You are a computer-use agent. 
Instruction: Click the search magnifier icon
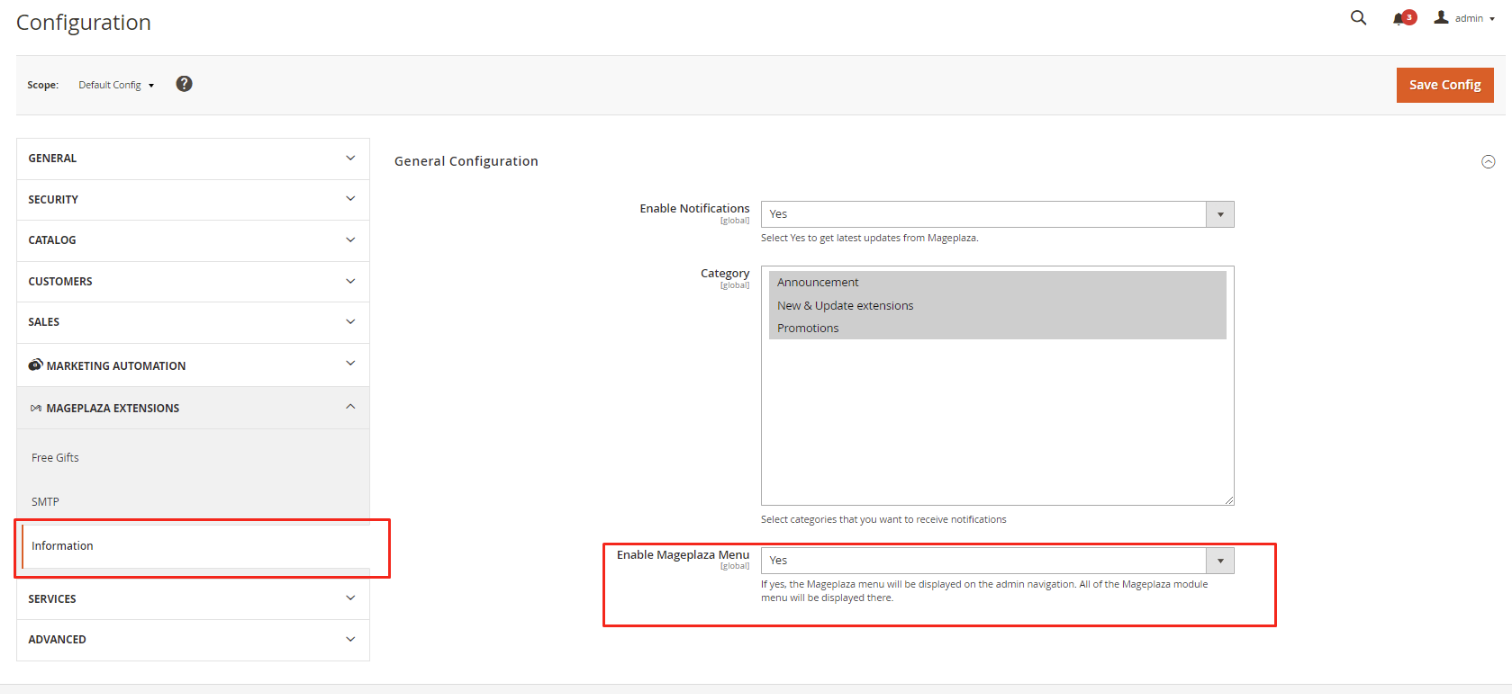pyautogui.click(x=1358, y=18)
